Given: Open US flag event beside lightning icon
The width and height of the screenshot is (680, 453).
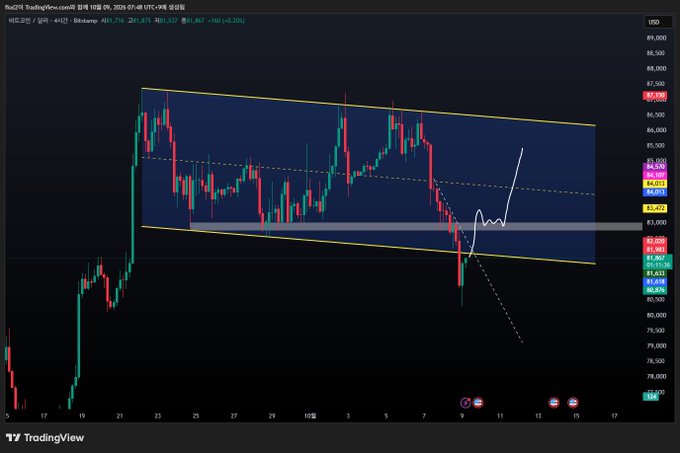Looking at the screenshot, I should (x=477, y=403).
